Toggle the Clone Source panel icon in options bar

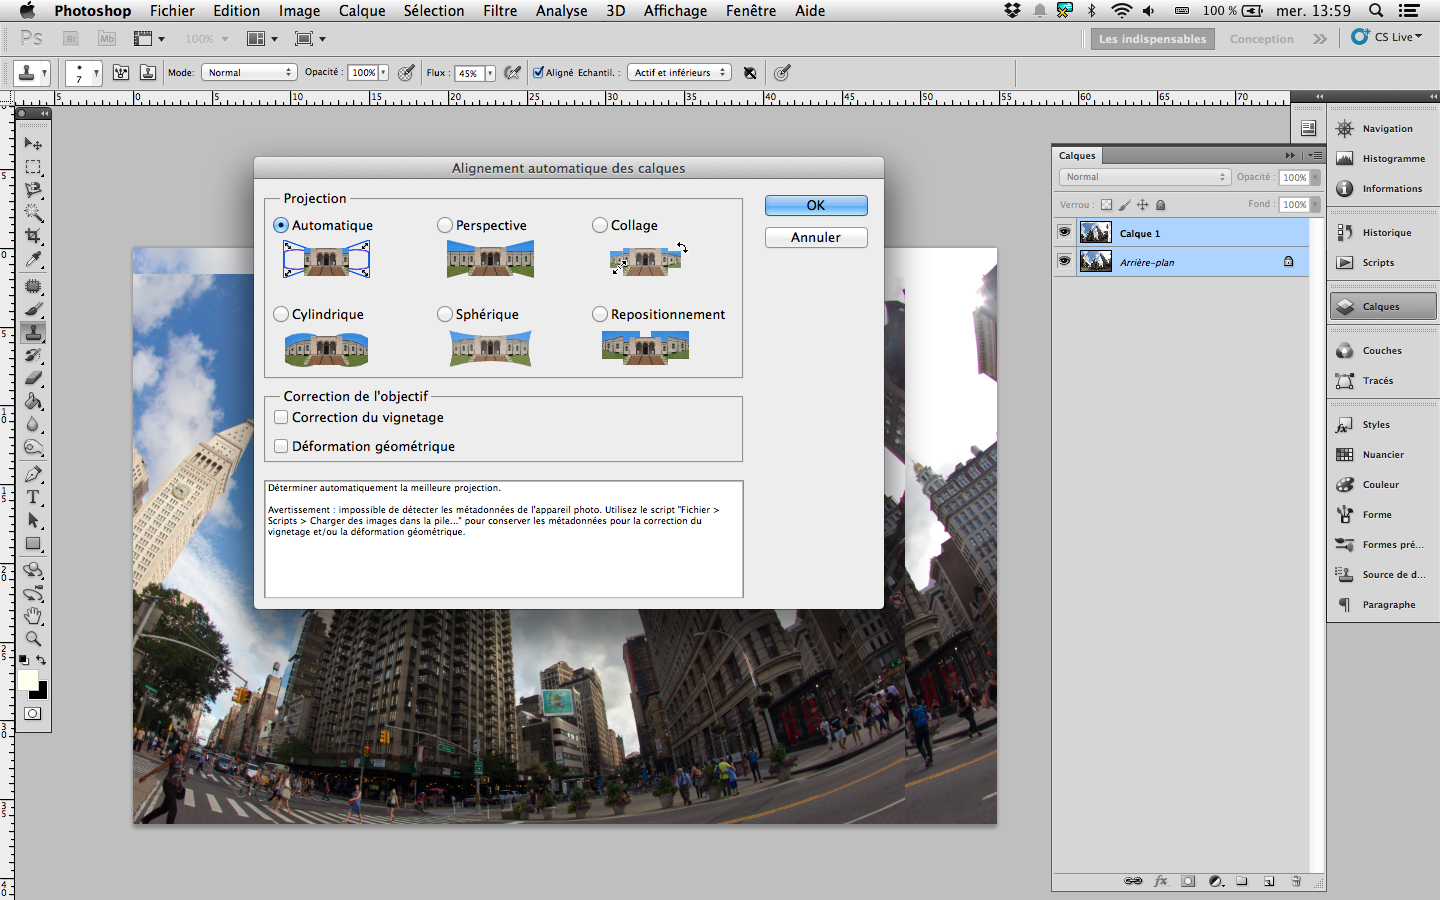pos(148,73)
